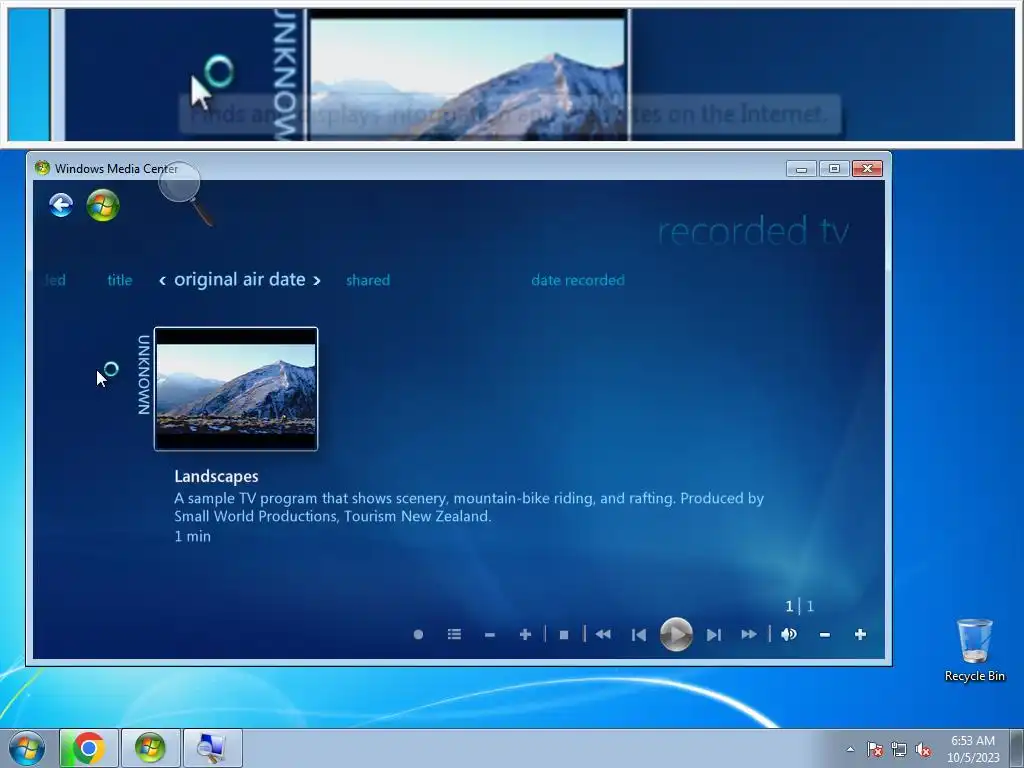Skip back to previous track button
The height and width of the screenshot is (768, 1024).
[x=639, y=635]
